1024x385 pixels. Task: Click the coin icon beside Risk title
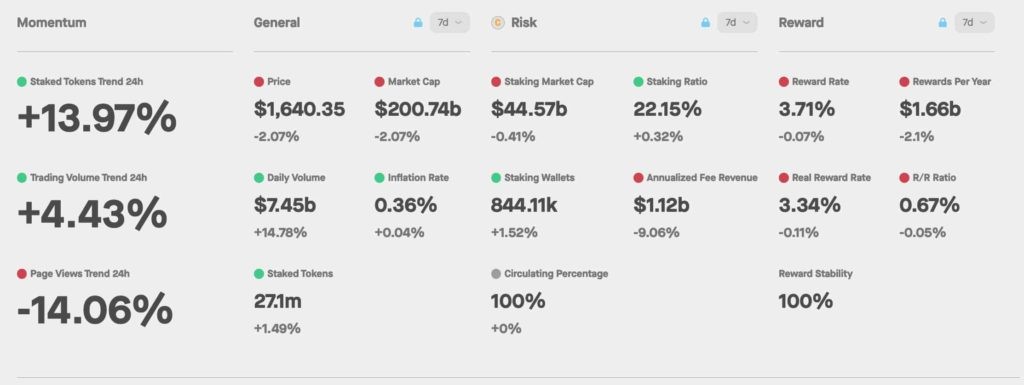click(498, 23)
